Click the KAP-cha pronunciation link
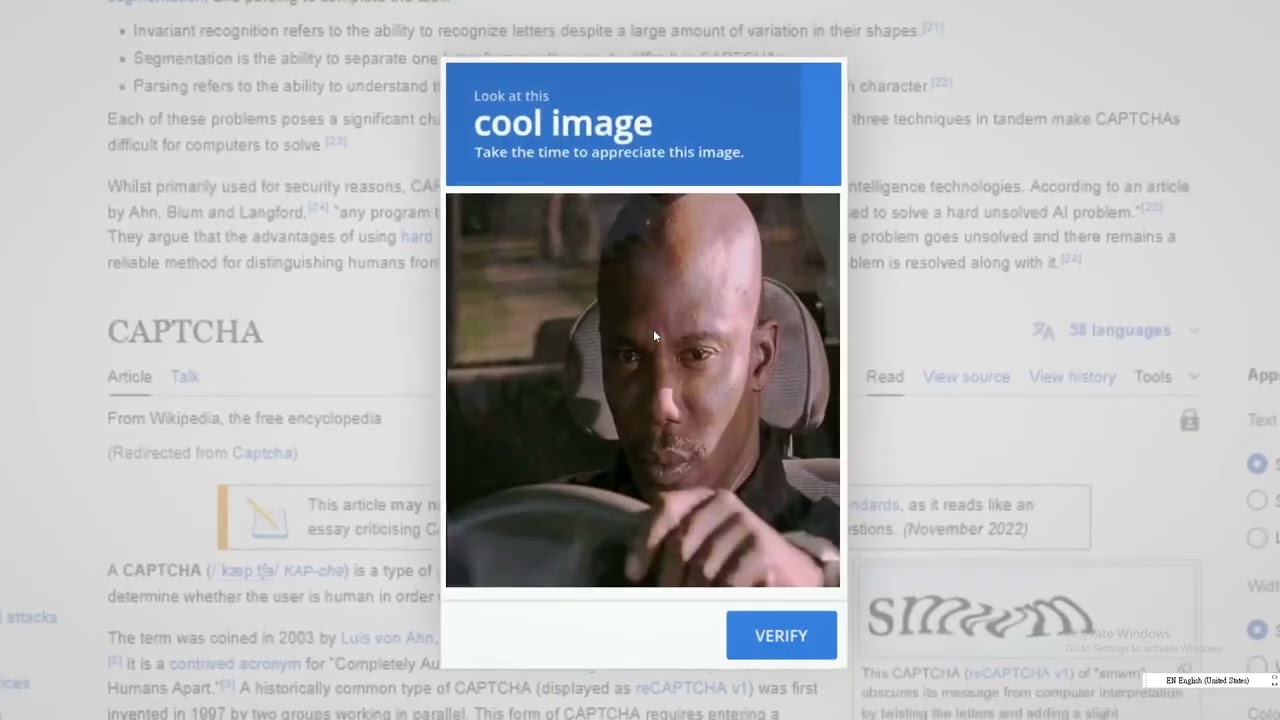Image resolution: width=1280 pixels, height=720 pixels. coord(314,570)
